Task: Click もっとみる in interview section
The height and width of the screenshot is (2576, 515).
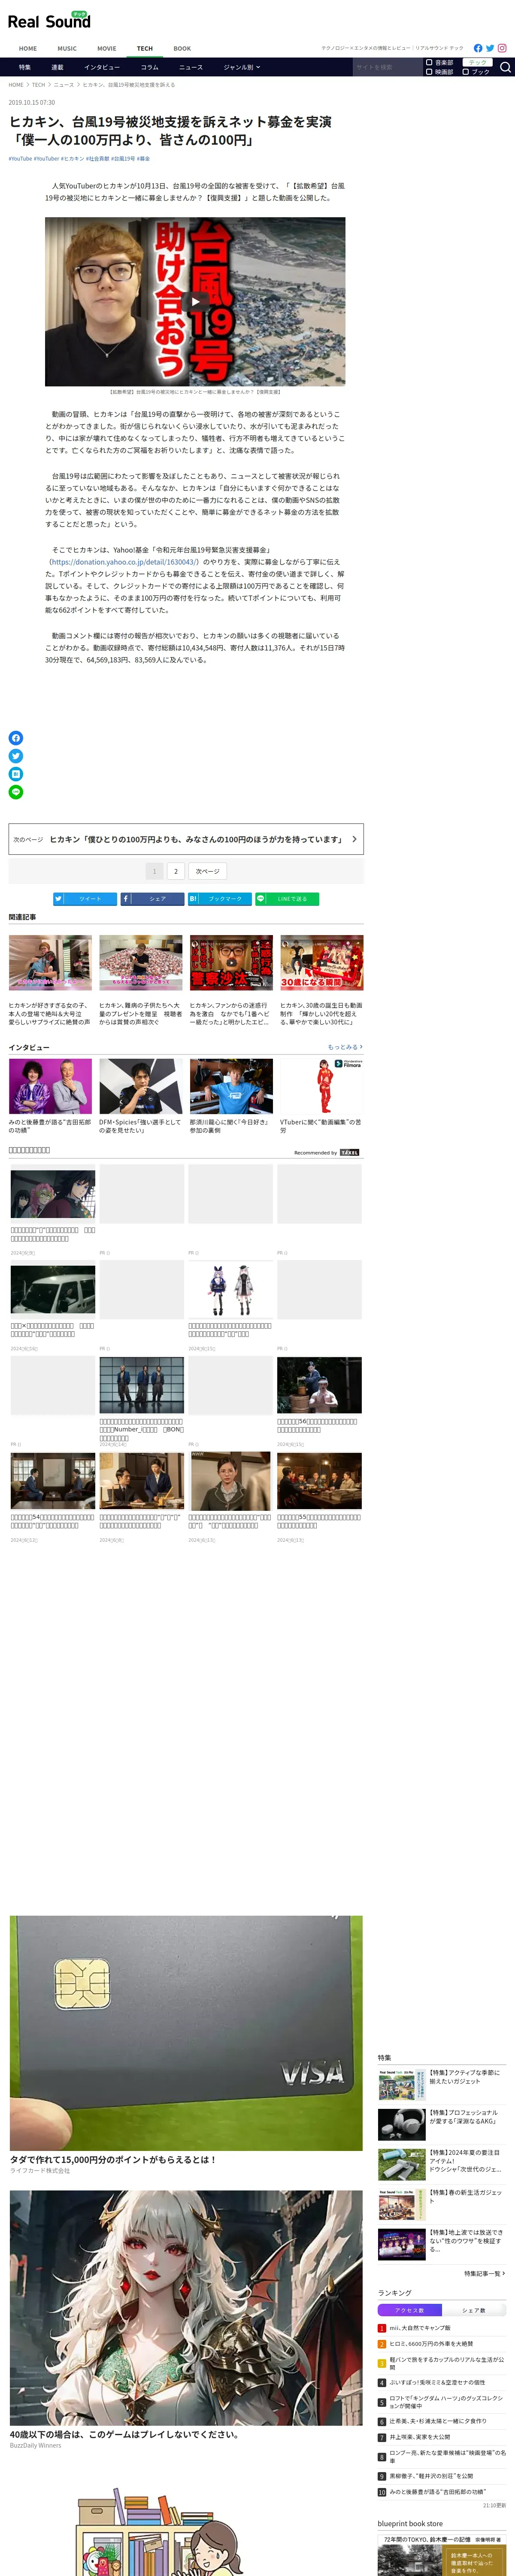Action: click(345, 1047)
